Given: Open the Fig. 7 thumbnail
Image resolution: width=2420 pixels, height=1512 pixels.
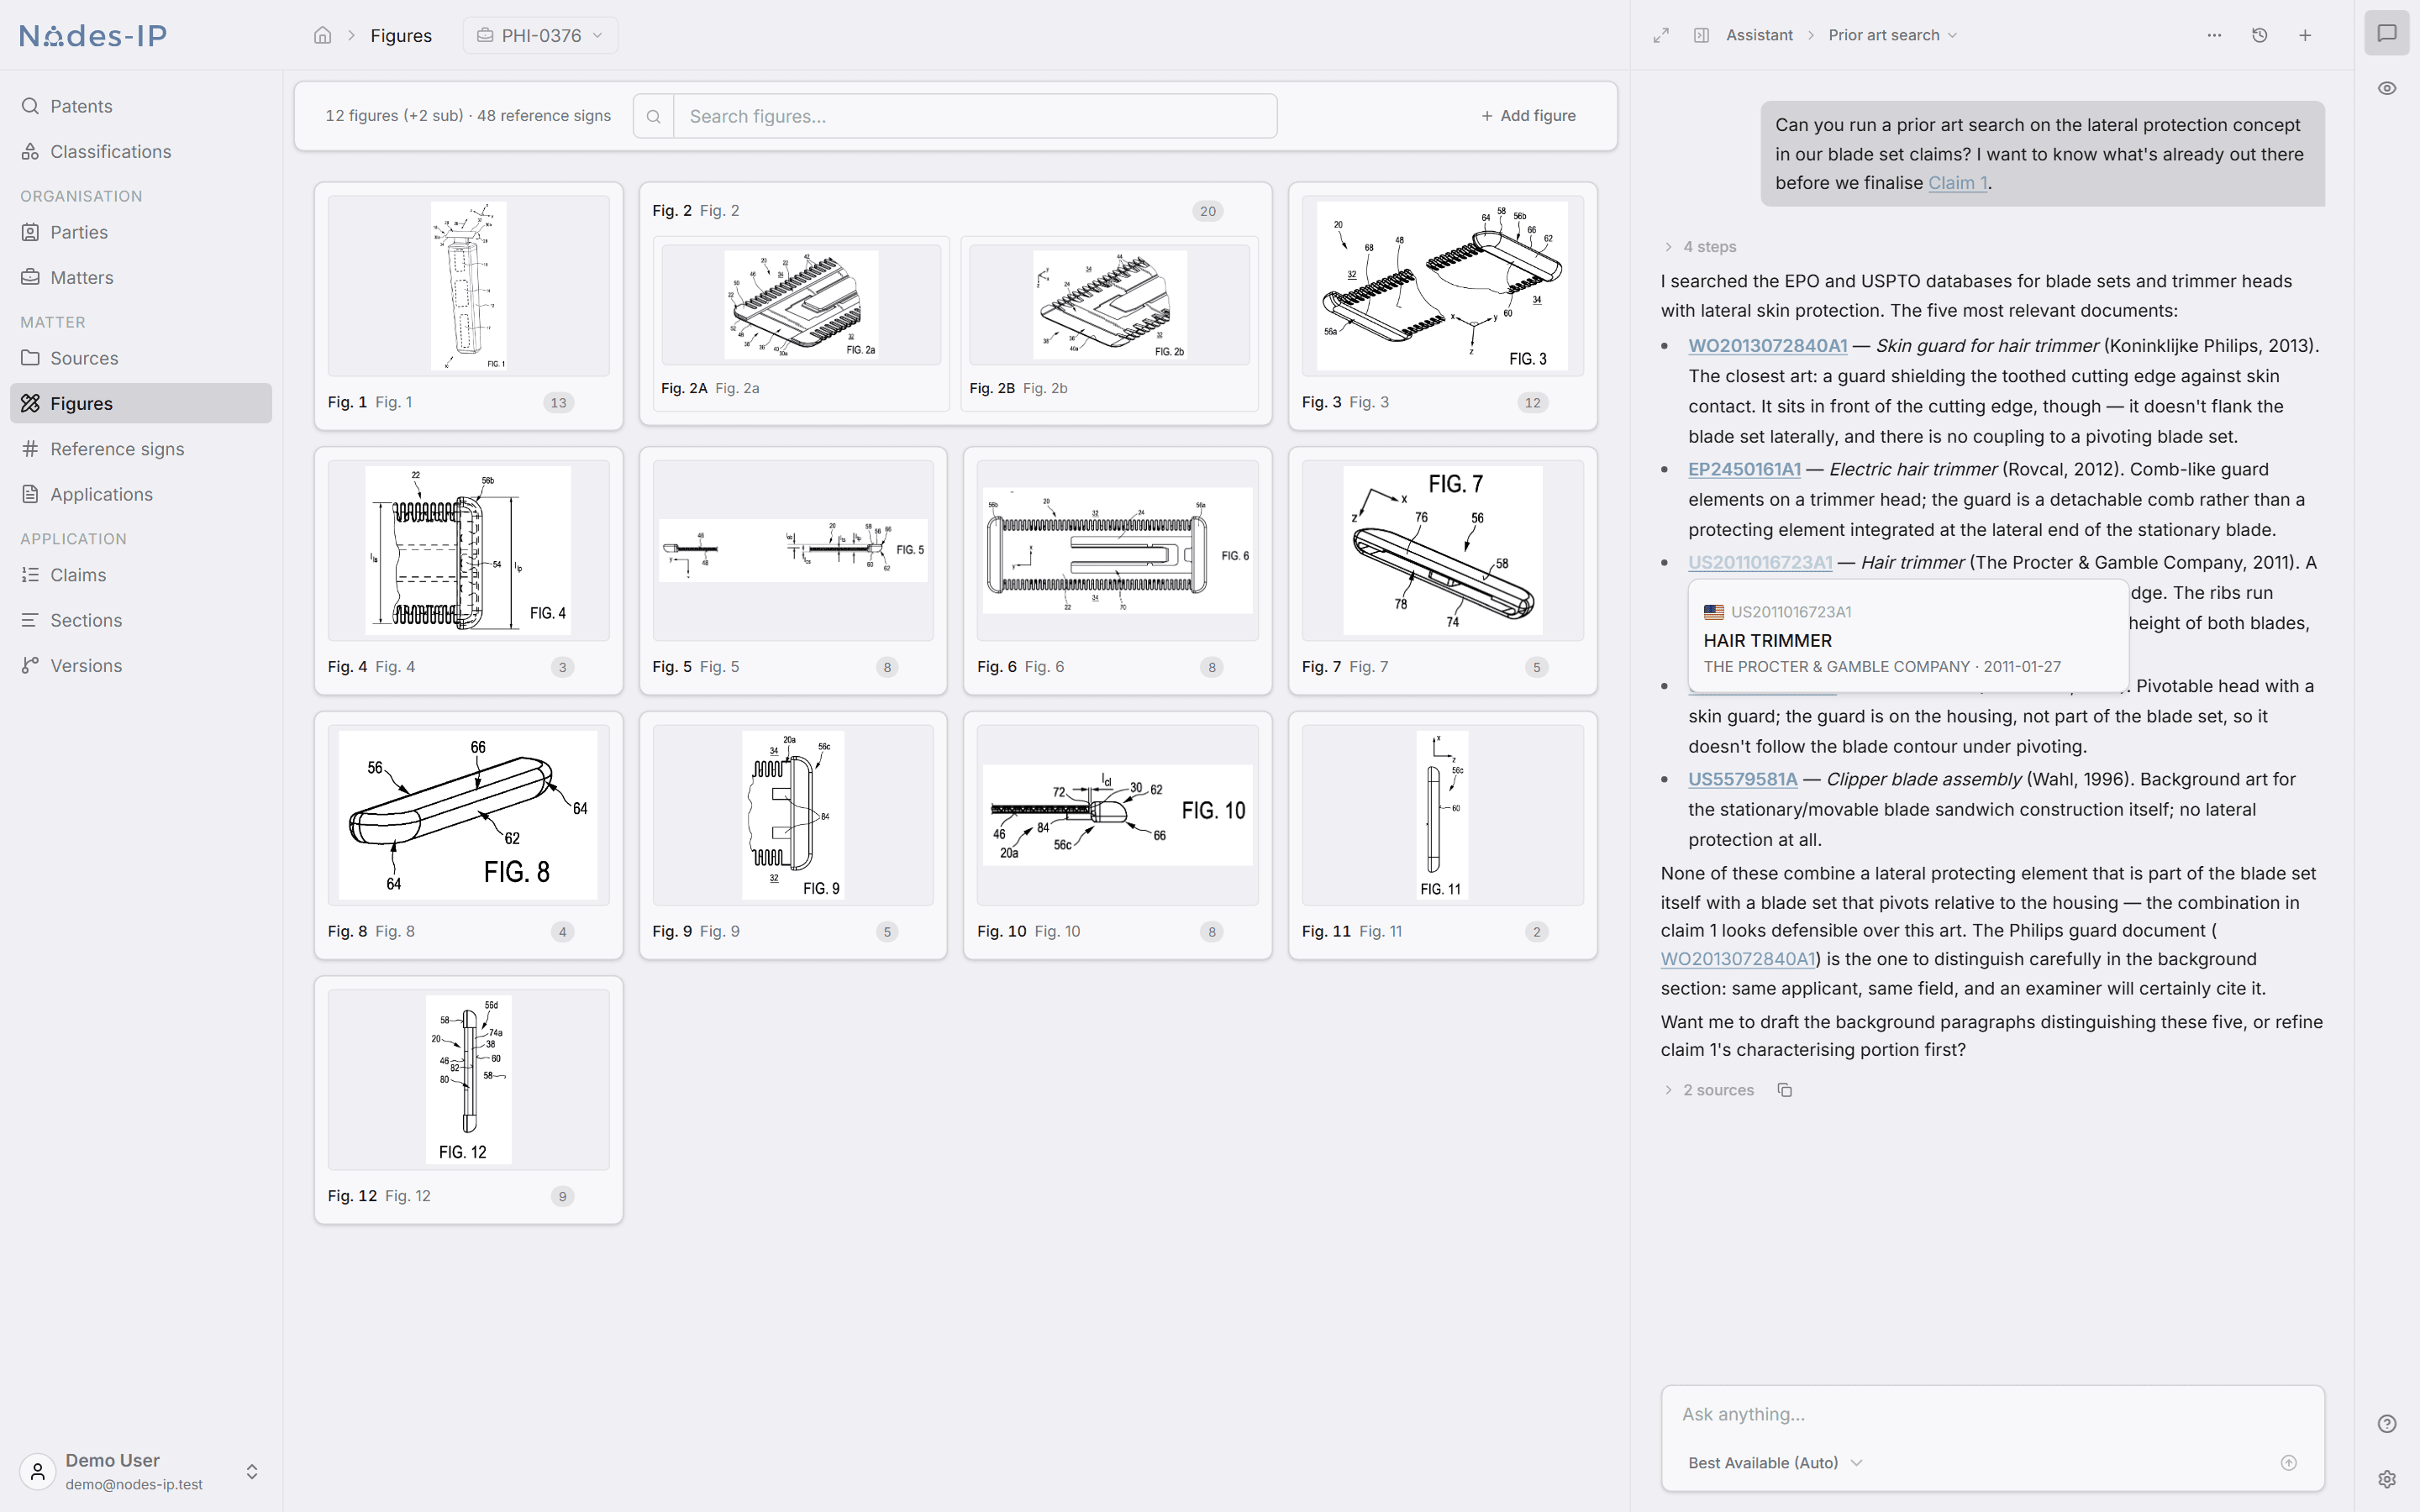Looking at the screenshot, I should coord(1442,550).
